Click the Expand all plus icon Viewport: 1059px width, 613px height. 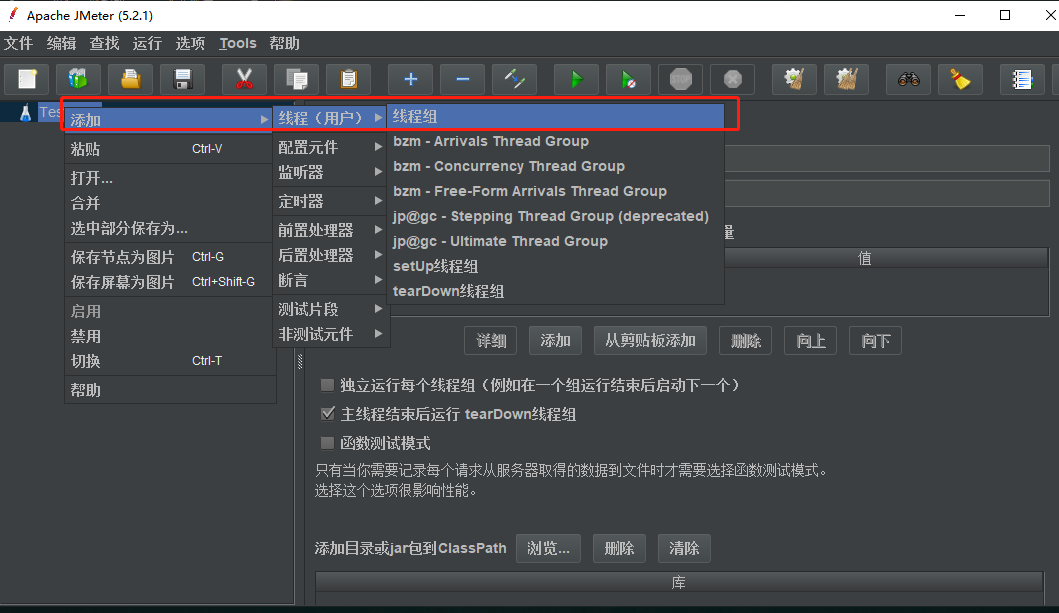(411, 79)
